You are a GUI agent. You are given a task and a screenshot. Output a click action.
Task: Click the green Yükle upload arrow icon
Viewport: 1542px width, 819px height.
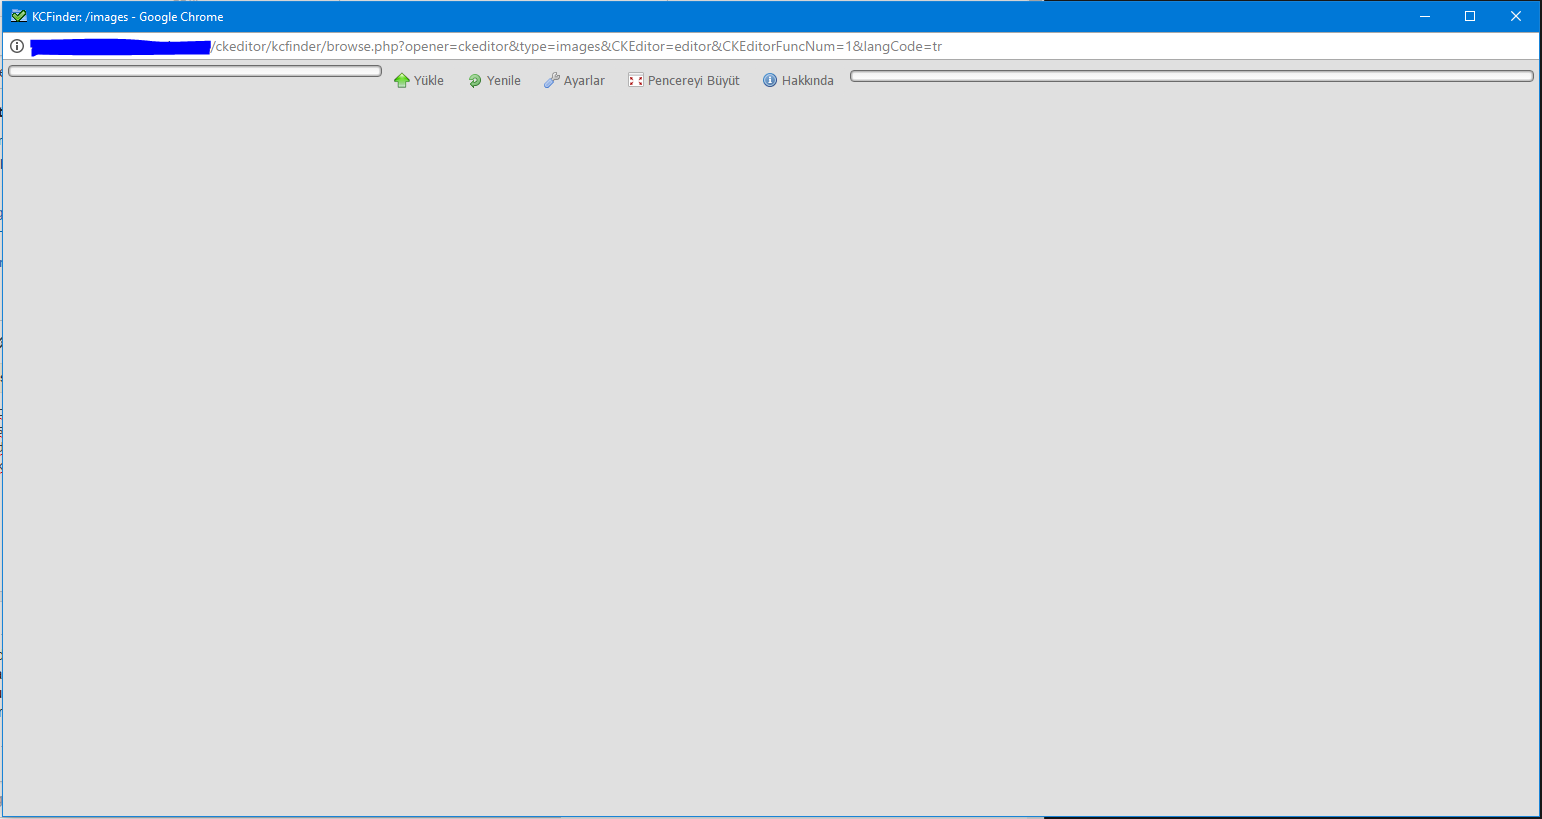402,80
